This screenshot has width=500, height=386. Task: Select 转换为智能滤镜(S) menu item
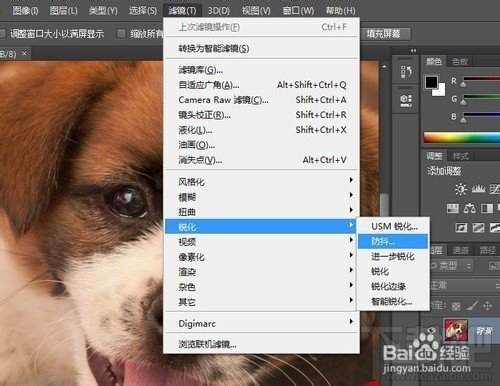point(262,48)
